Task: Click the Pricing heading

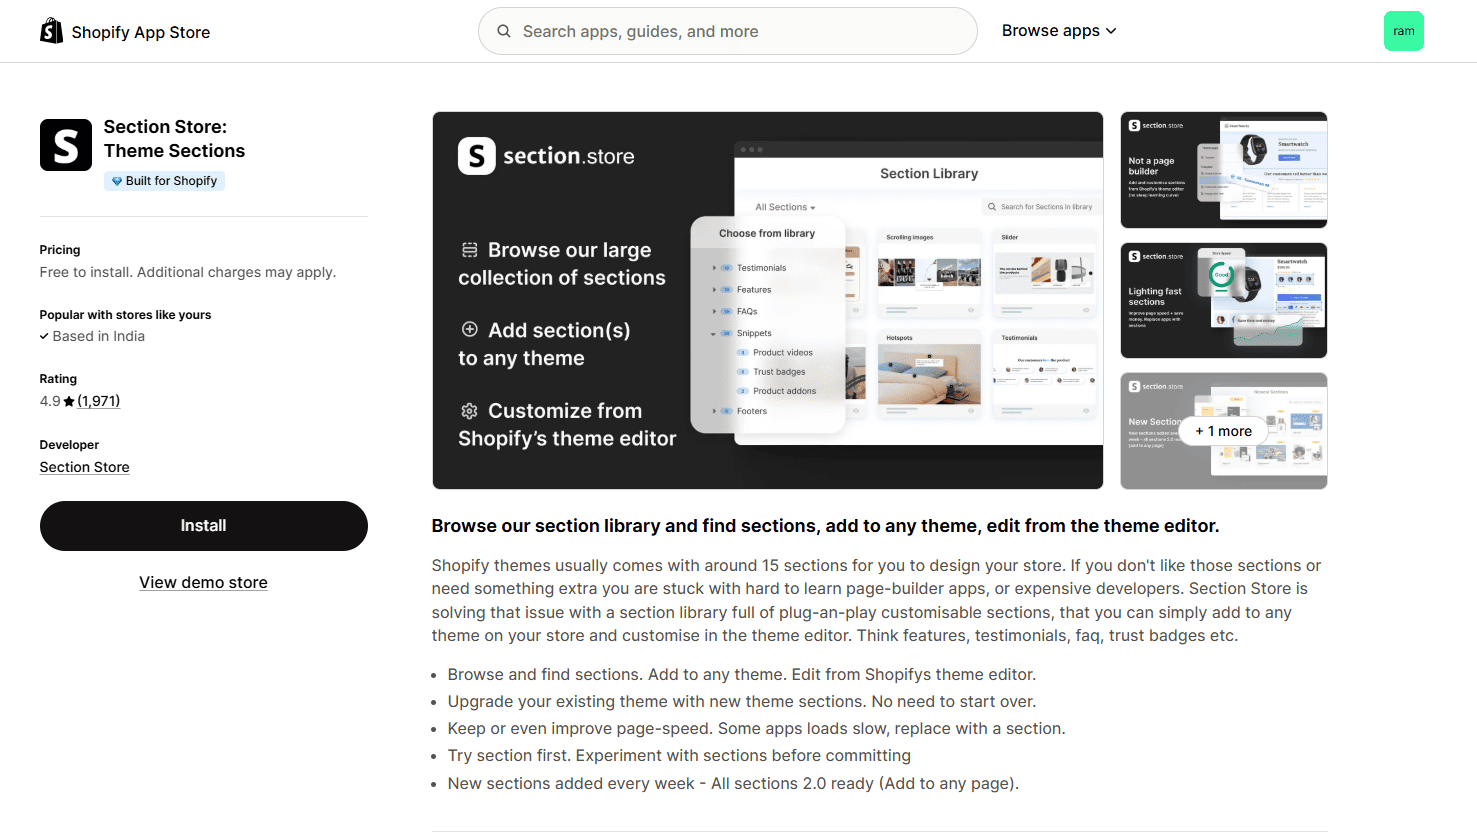Action: 60,250
